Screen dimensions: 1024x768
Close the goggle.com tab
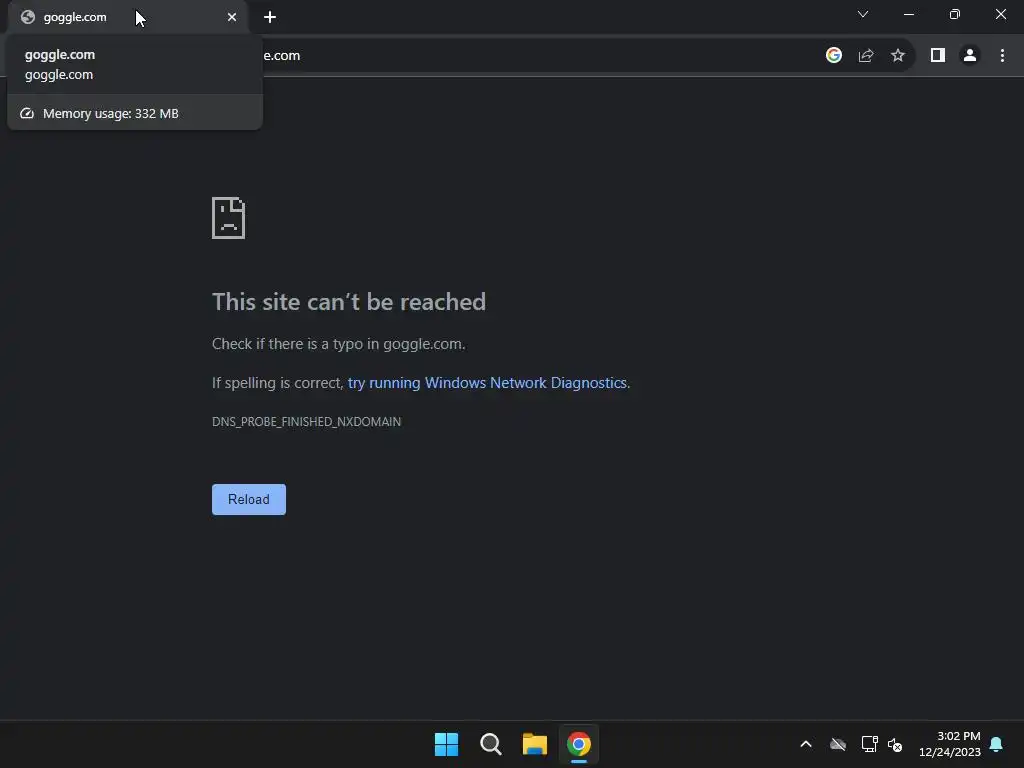(x=232, y=17)
